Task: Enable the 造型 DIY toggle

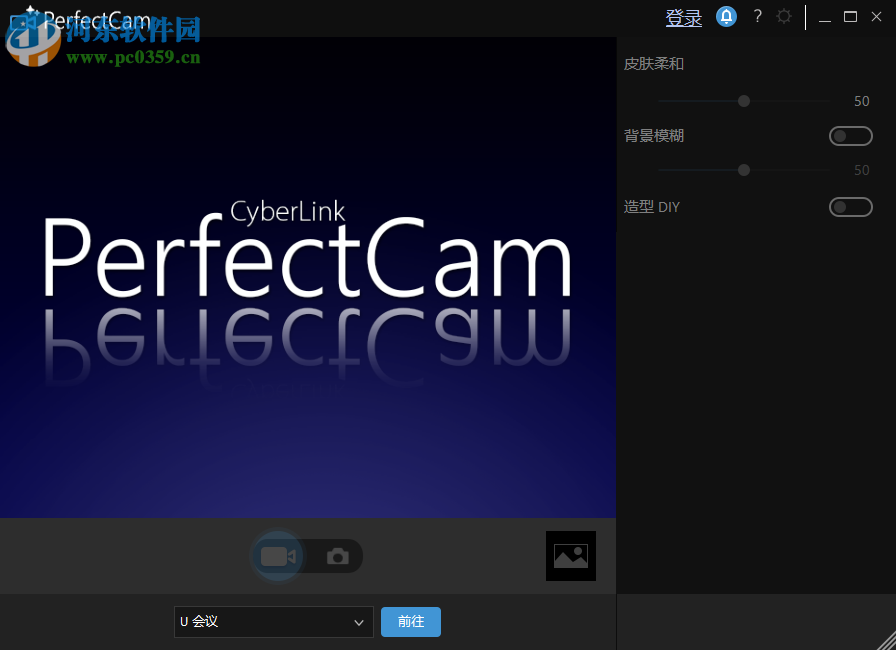Action: coord(850,207)
